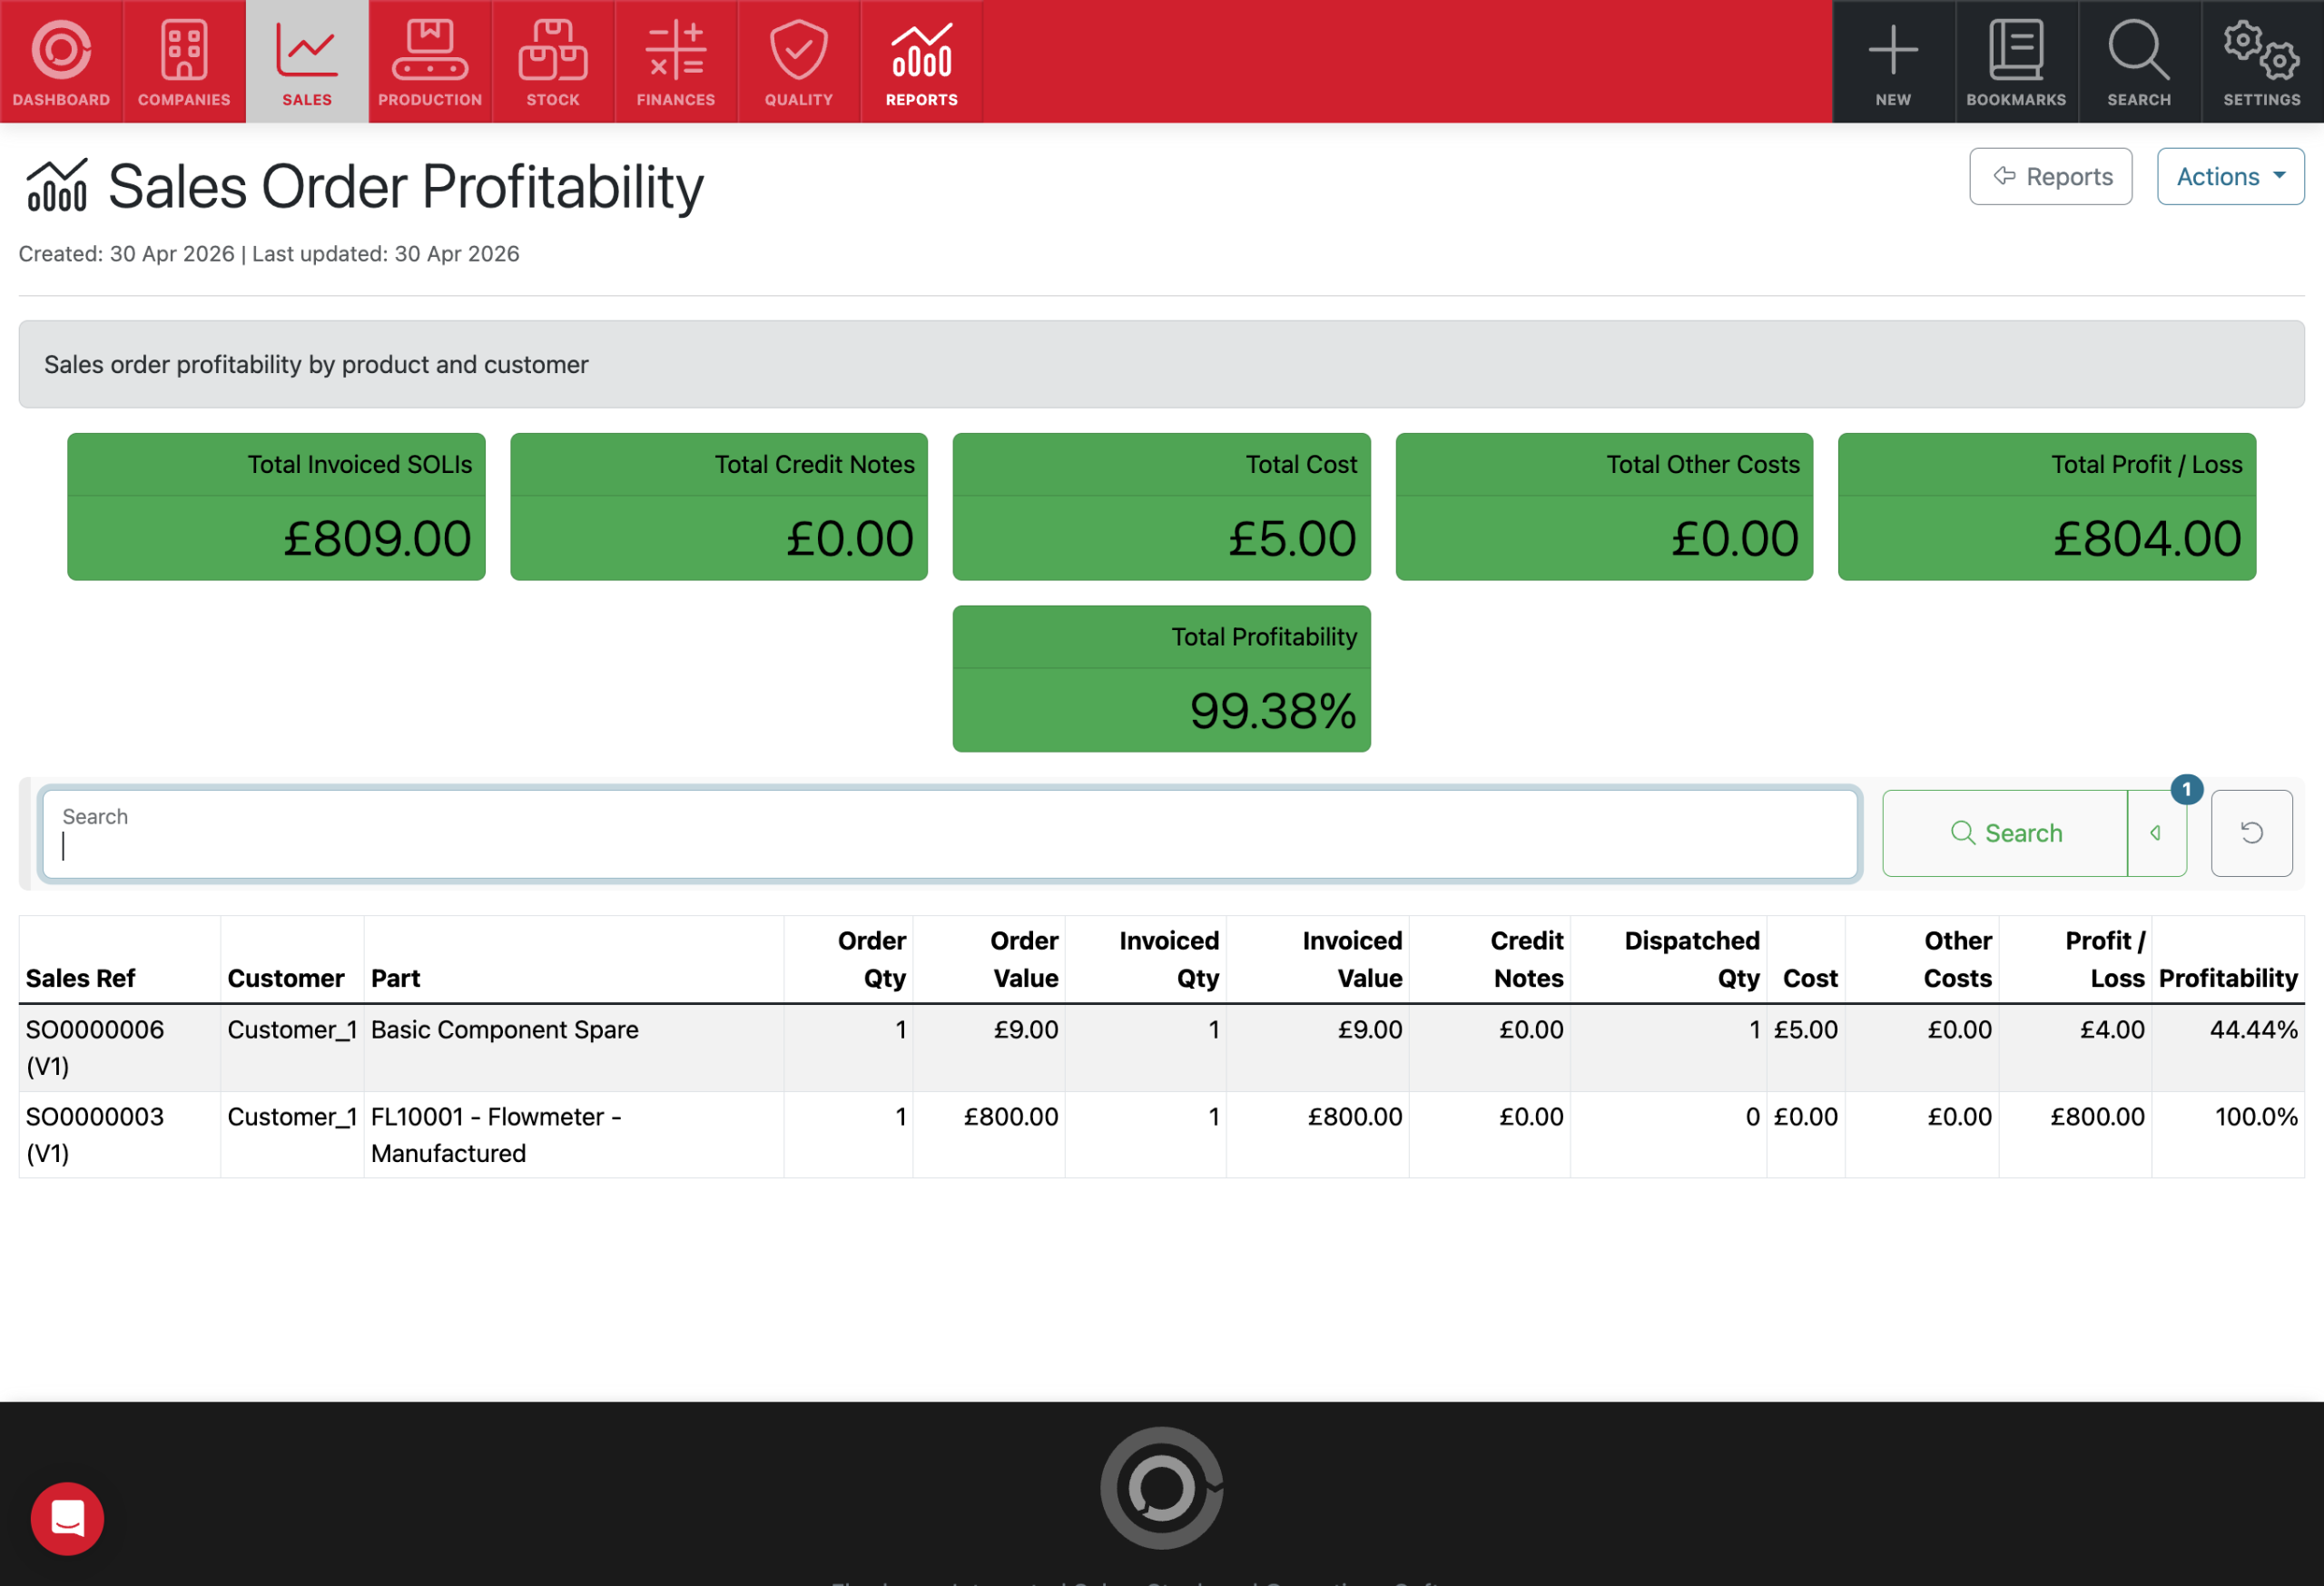Viewport: 2324px width, 1586px height.
Task: Click the Total Cost card
Action: (x=1162, y=506)
